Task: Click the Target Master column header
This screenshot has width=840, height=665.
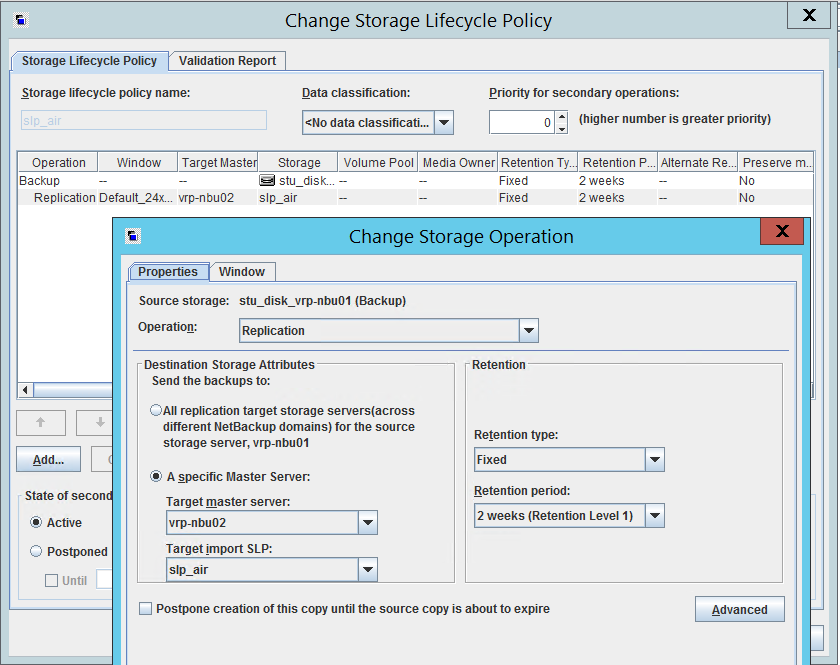Action: [218, 162]
